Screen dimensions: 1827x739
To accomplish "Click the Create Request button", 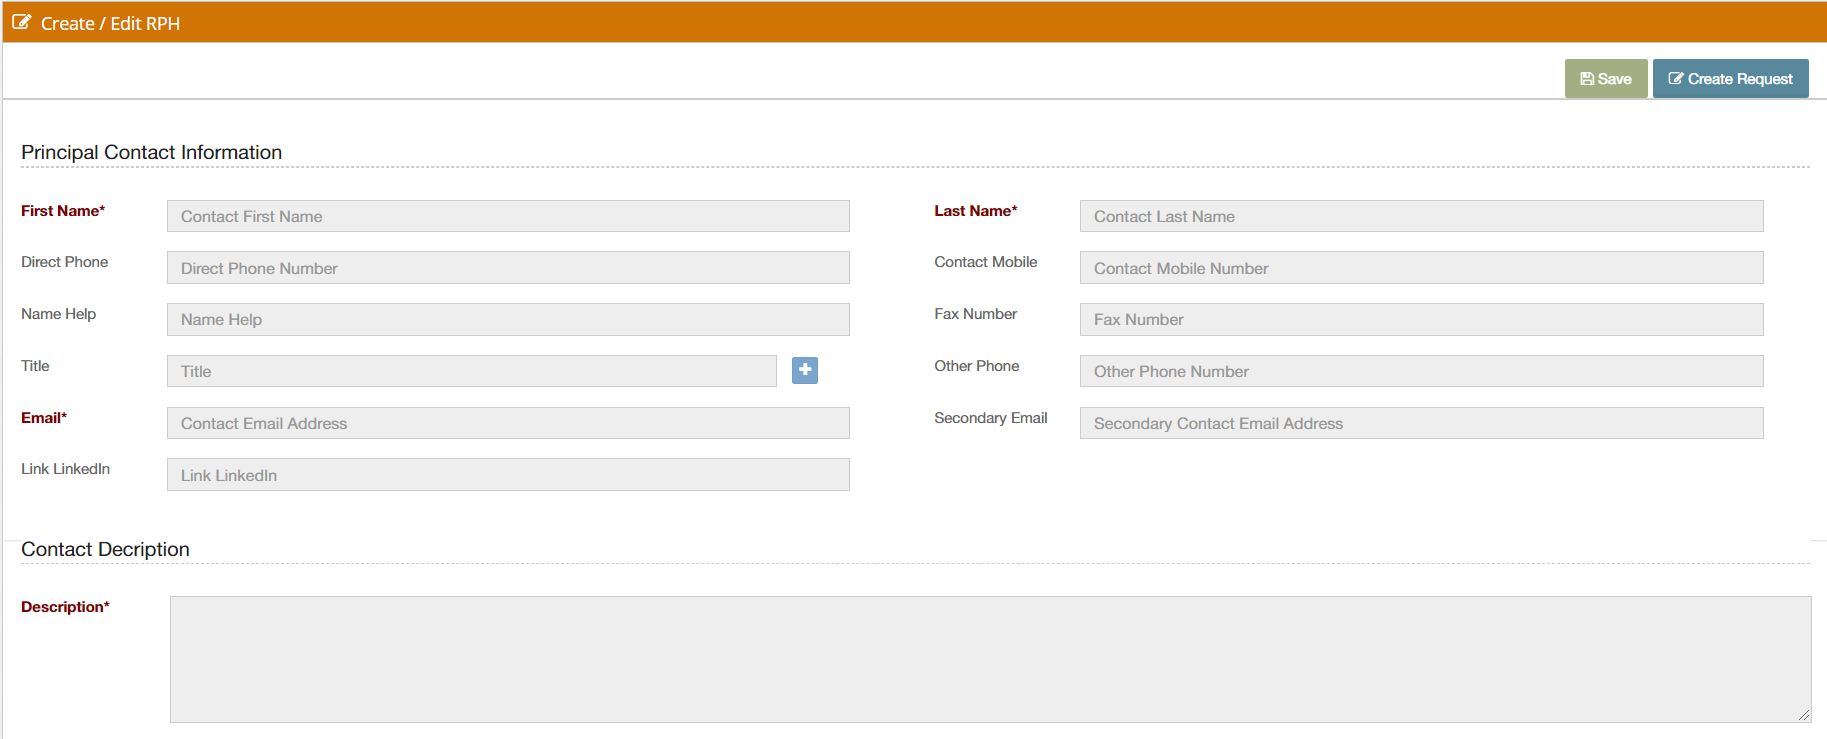I will (x=1730, y=79).
